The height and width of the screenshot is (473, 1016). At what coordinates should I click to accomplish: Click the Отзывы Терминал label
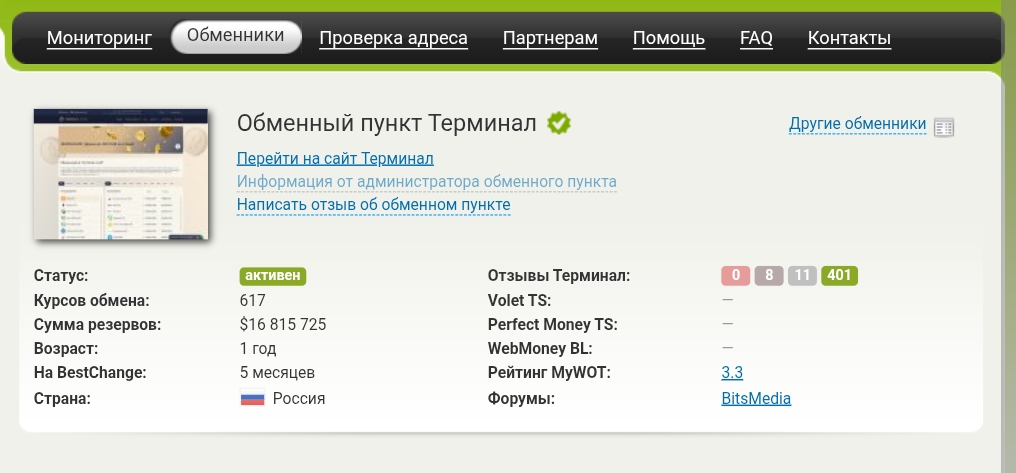pyautogui.click(x=559, y=276)
